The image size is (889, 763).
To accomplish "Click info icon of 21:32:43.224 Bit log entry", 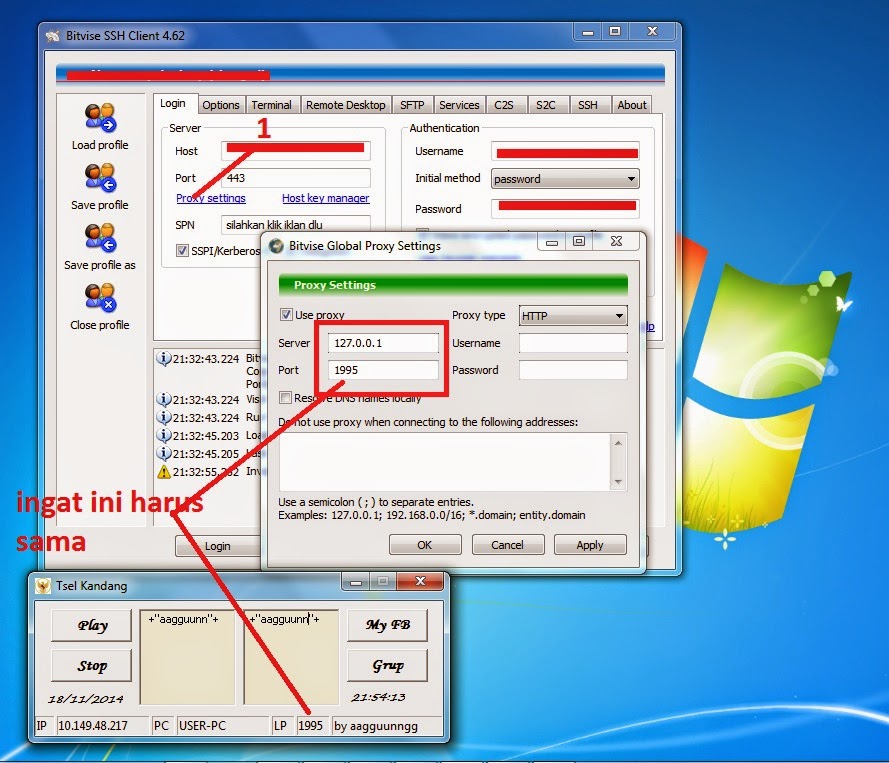I will point(163,359).
